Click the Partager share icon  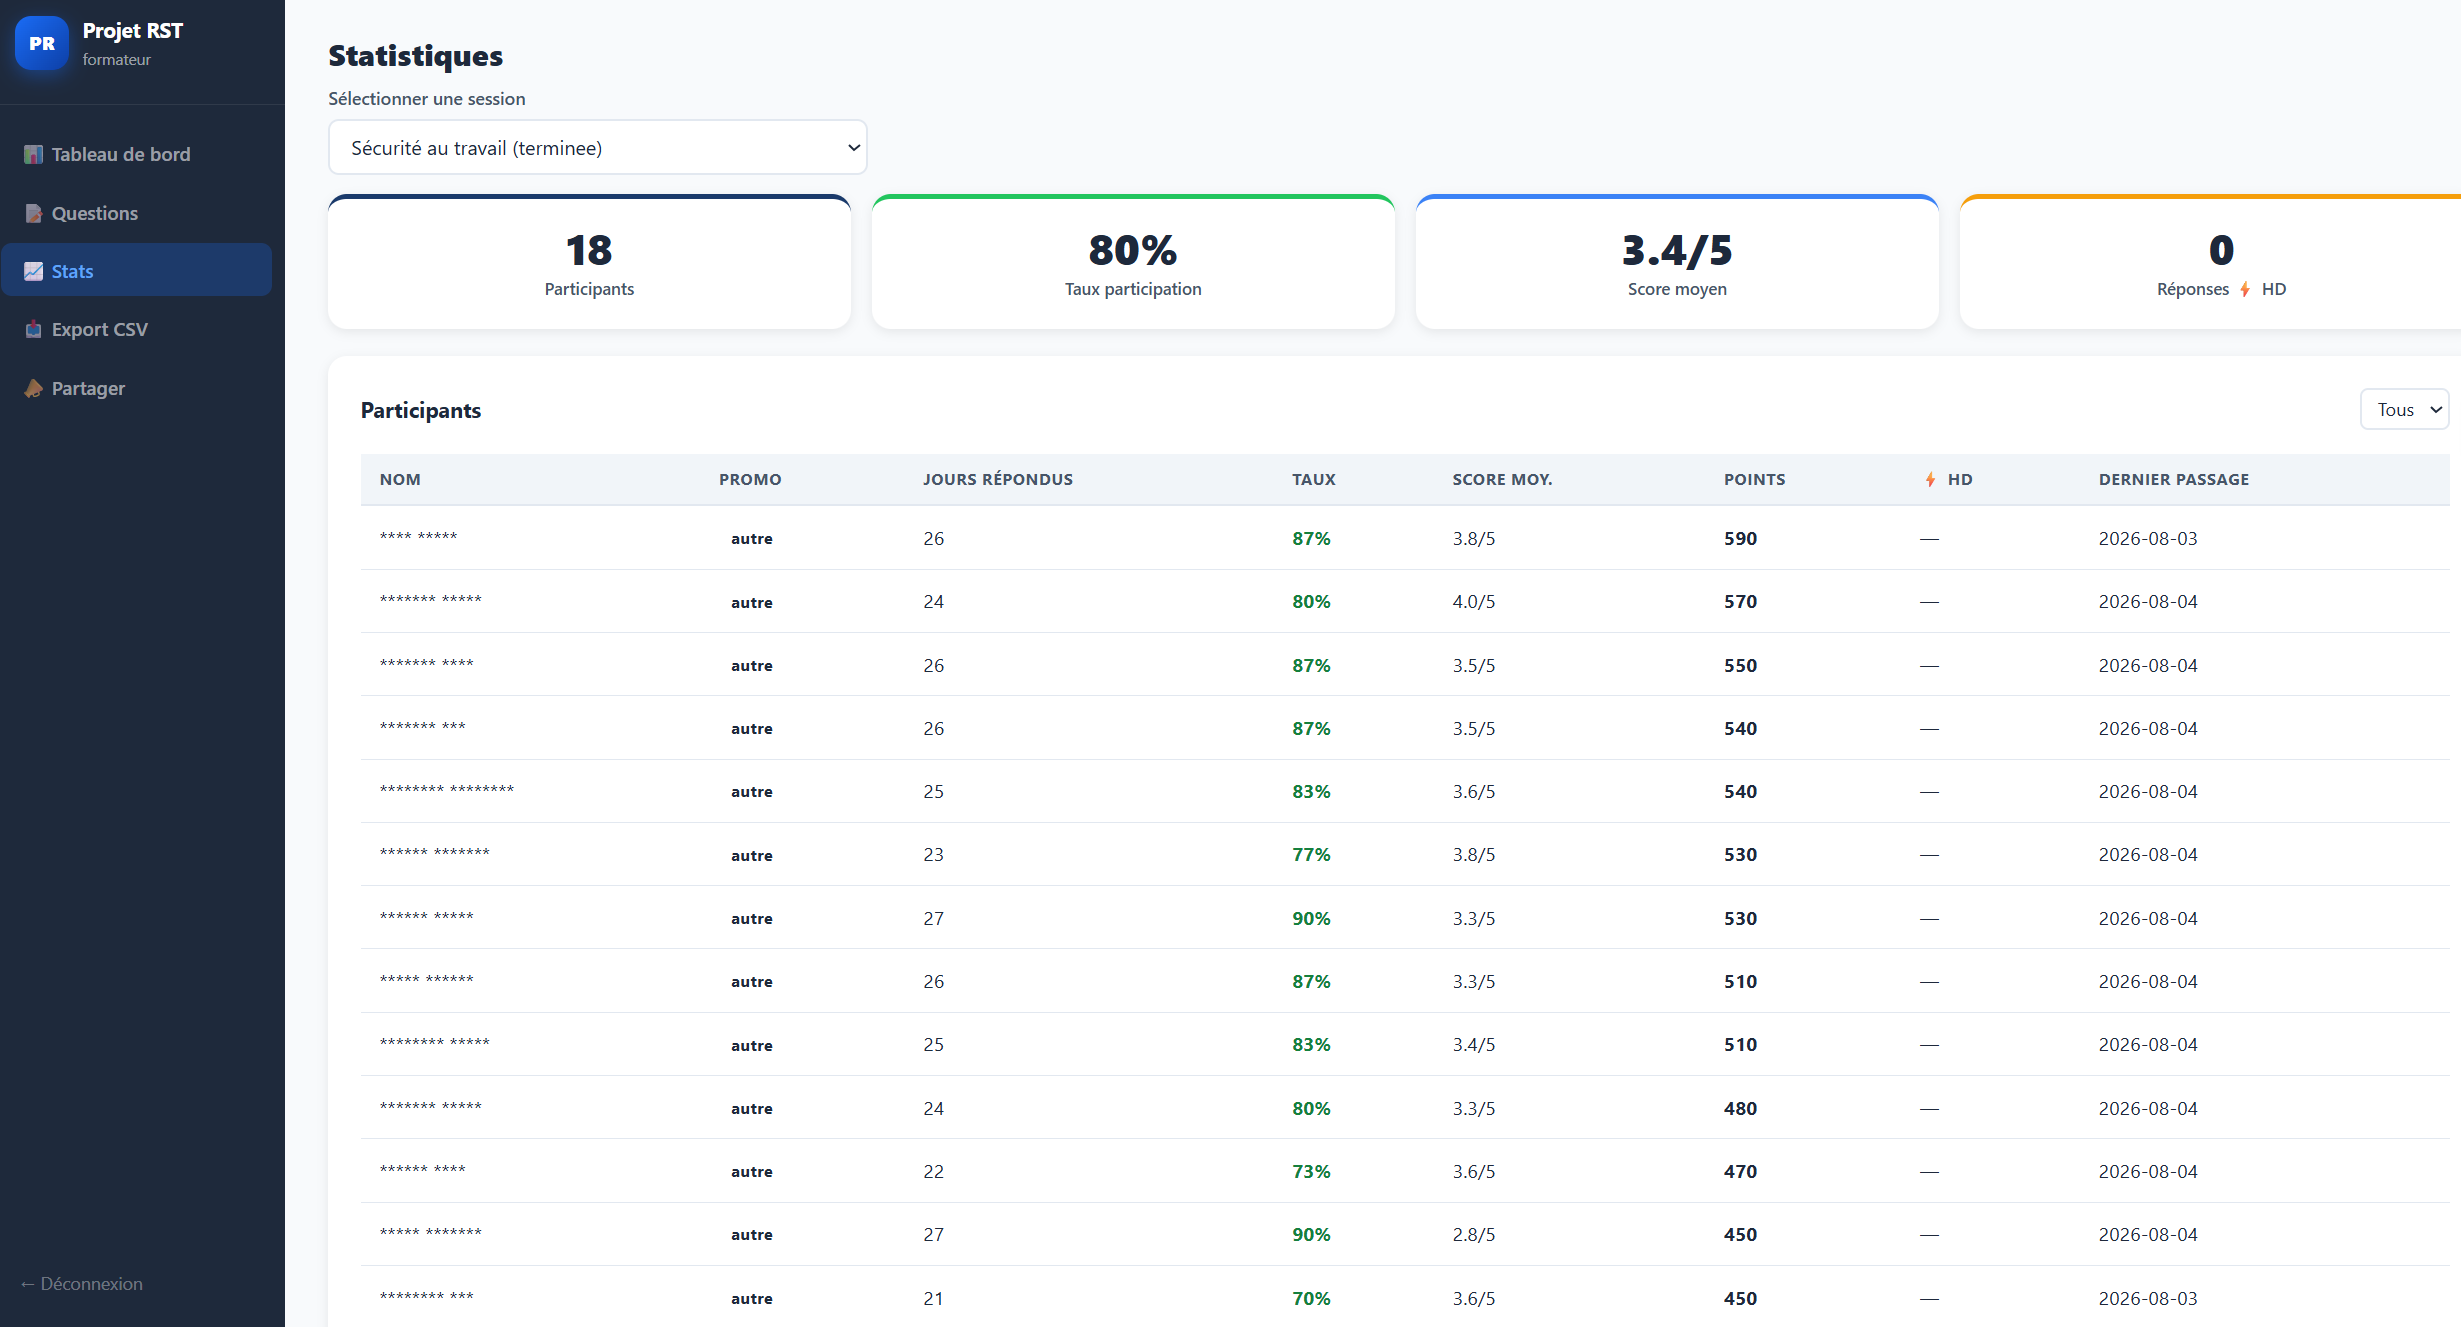pos(33,388)
